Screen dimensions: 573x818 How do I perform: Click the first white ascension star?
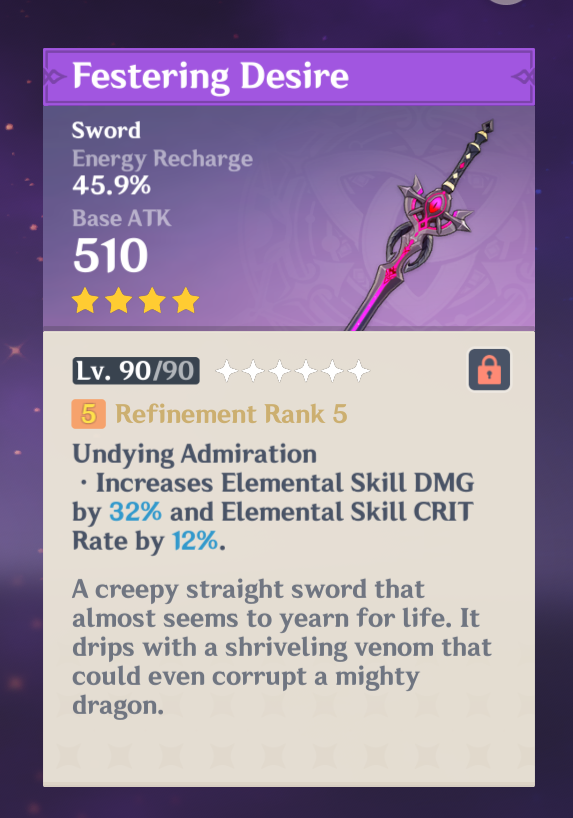[x=226, y=371]
